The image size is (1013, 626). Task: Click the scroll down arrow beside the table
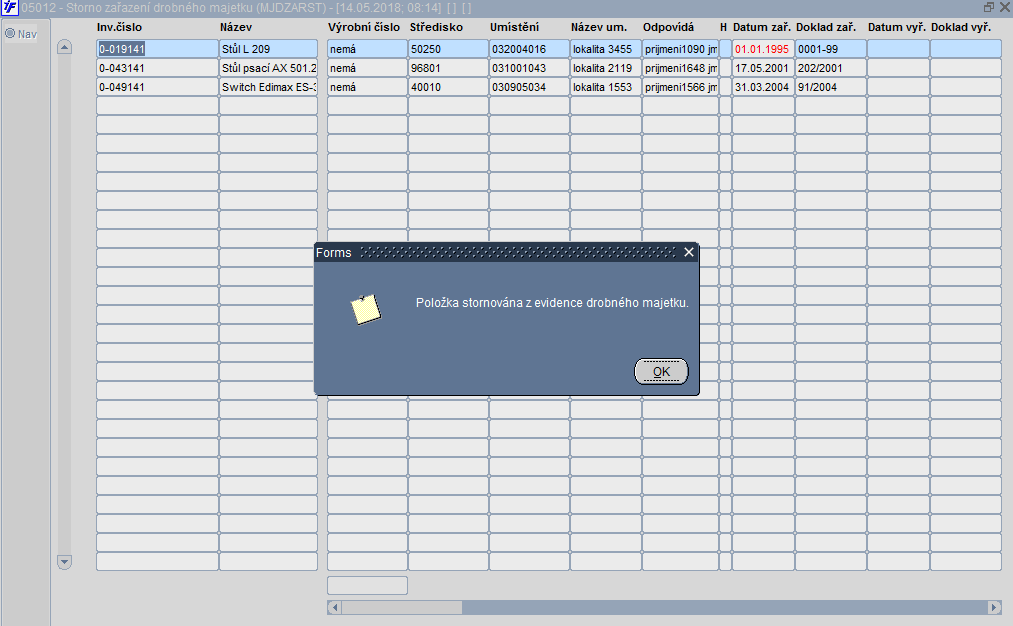click(64, 561)
